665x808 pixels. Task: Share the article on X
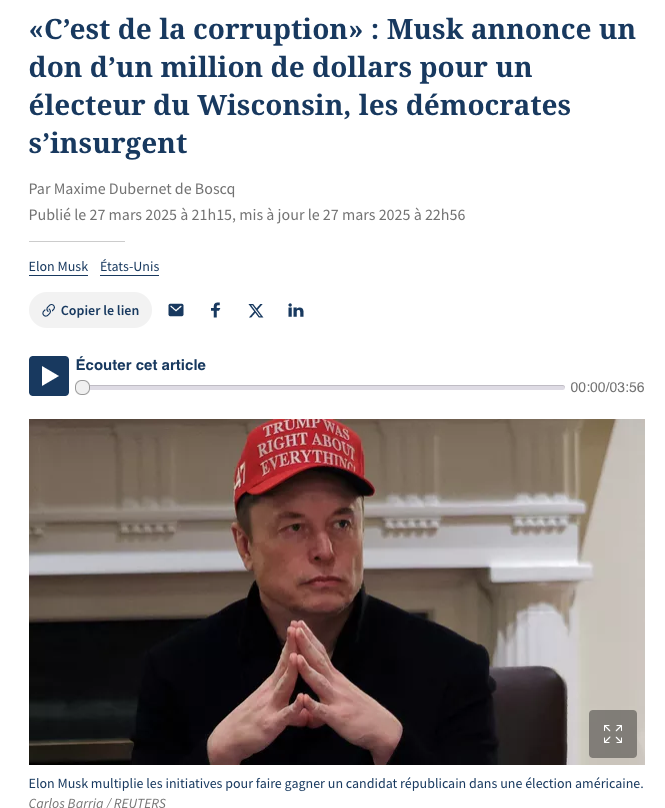(256, 310)
